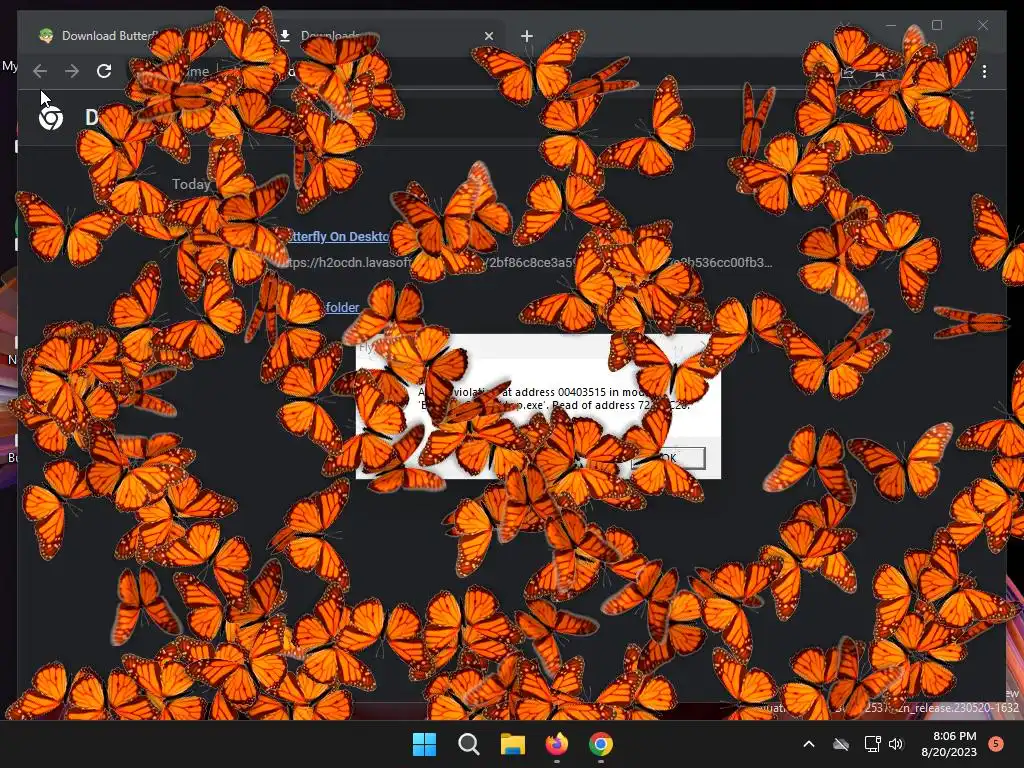Bookmark this page with the star icon

[880, 71]
